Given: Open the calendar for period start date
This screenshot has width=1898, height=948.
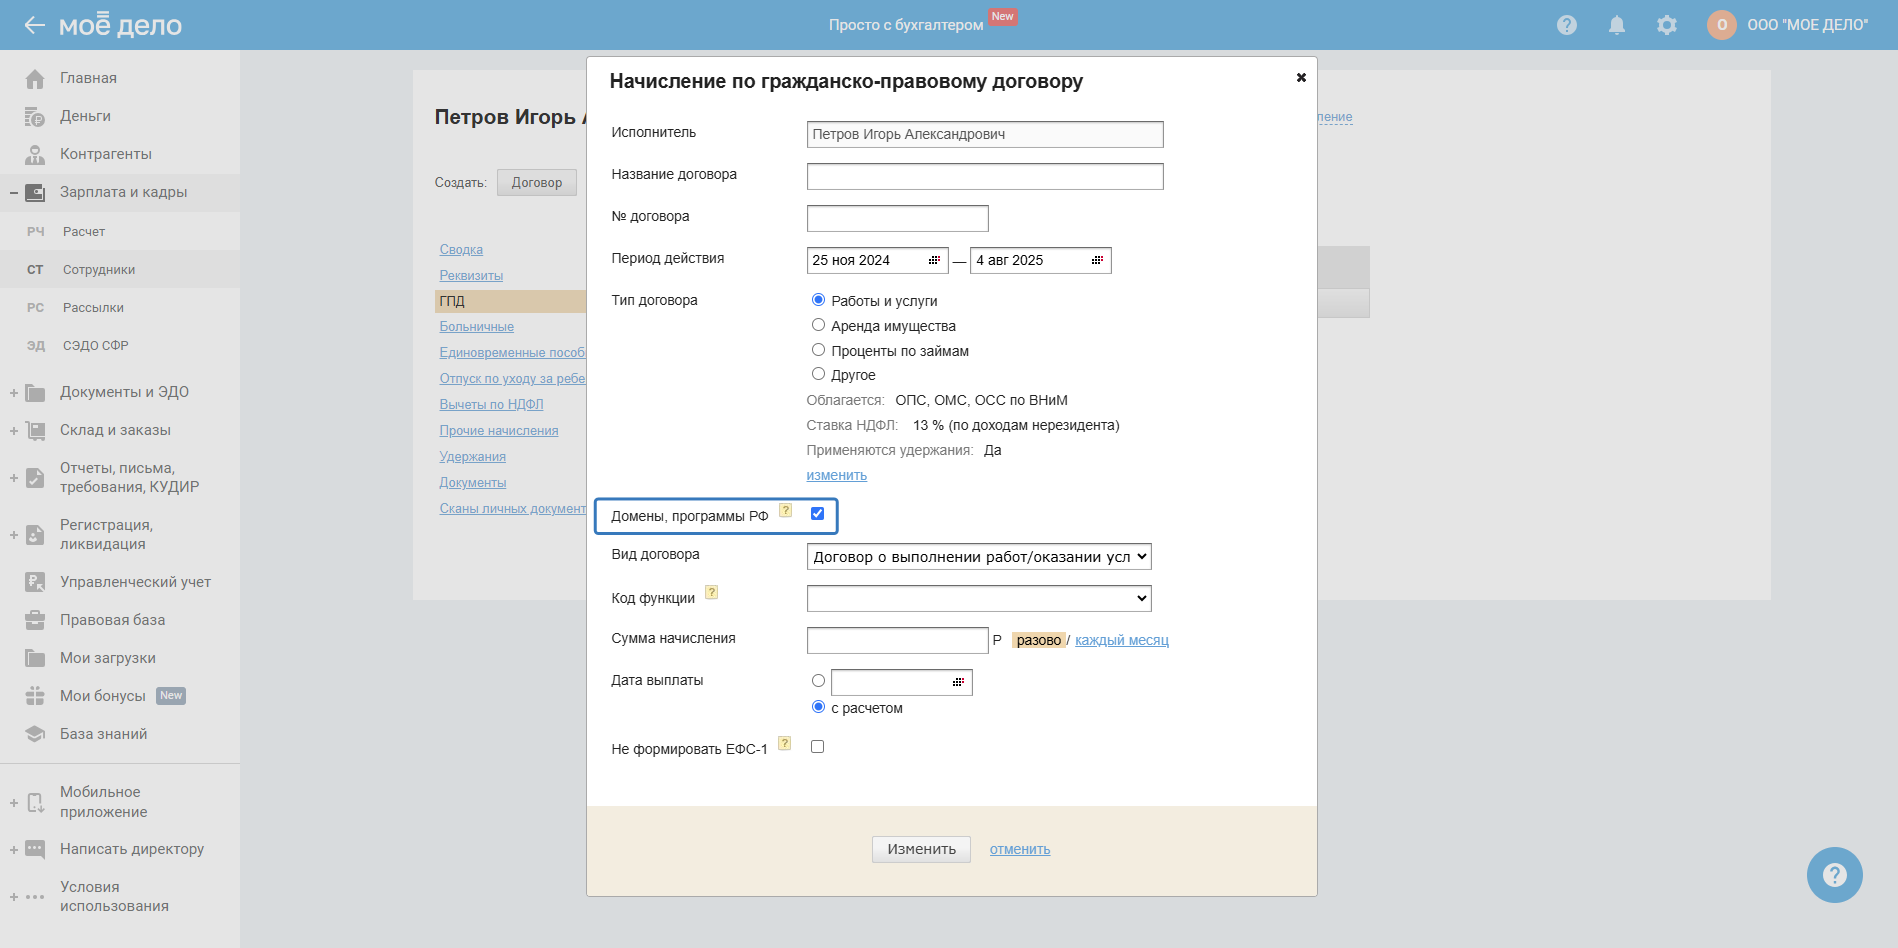Looking at the screenshot, I should tap(934, 260).
